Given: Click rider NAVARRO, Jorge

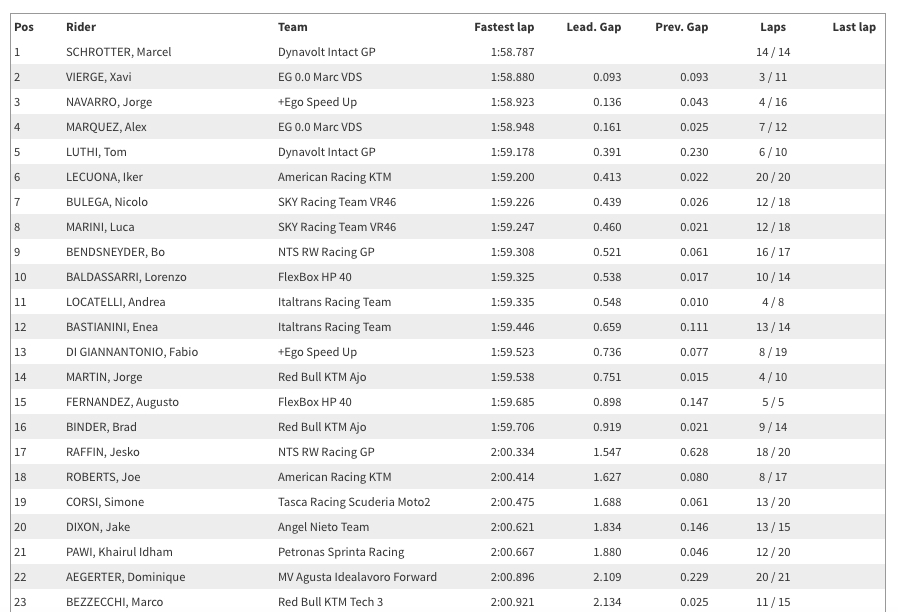Looking at the screenshot, I should click(x=108, y=102).
